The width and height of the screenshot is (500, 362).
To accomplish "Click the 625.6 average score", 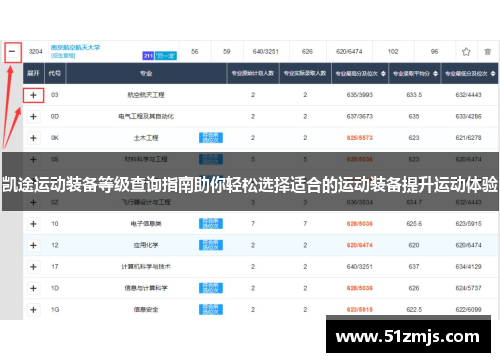I will point(414,224).
